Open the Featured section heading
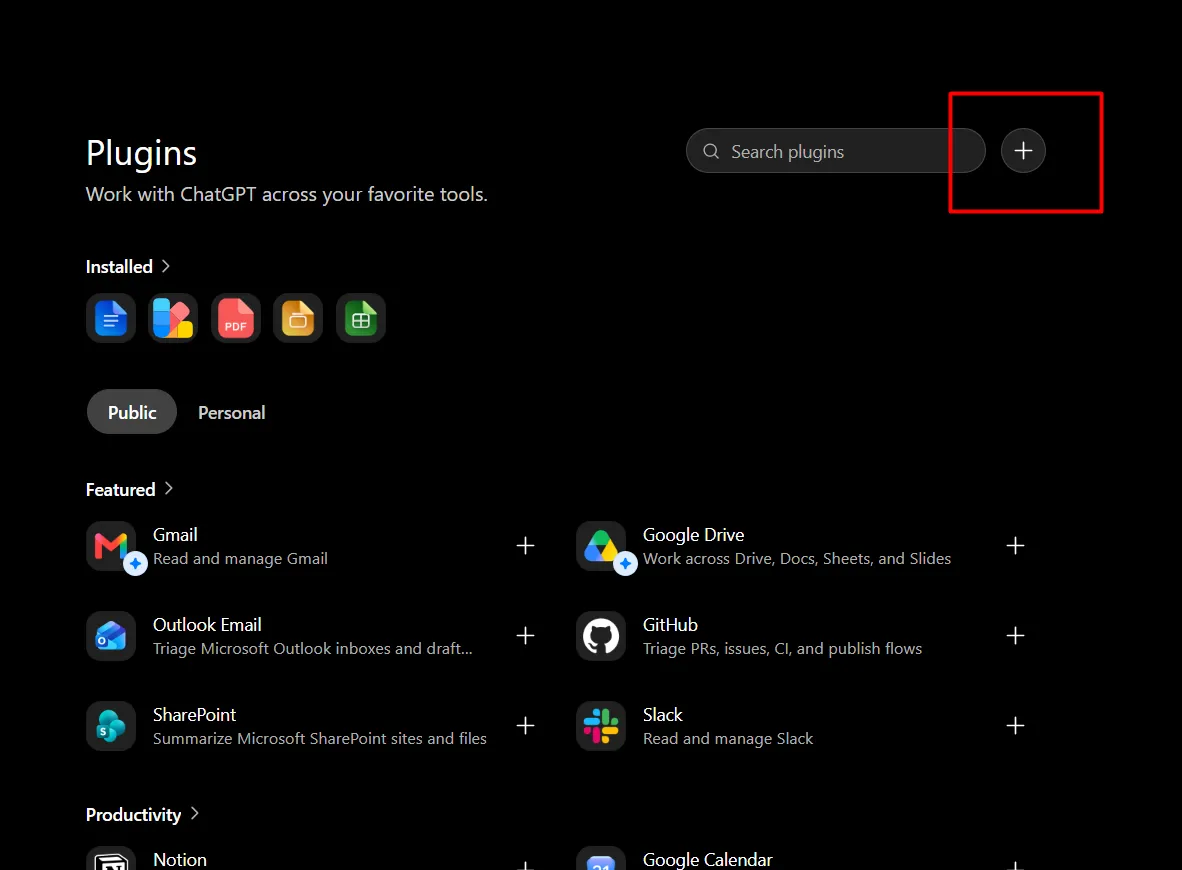1182x870 pixels. (121, 490)
